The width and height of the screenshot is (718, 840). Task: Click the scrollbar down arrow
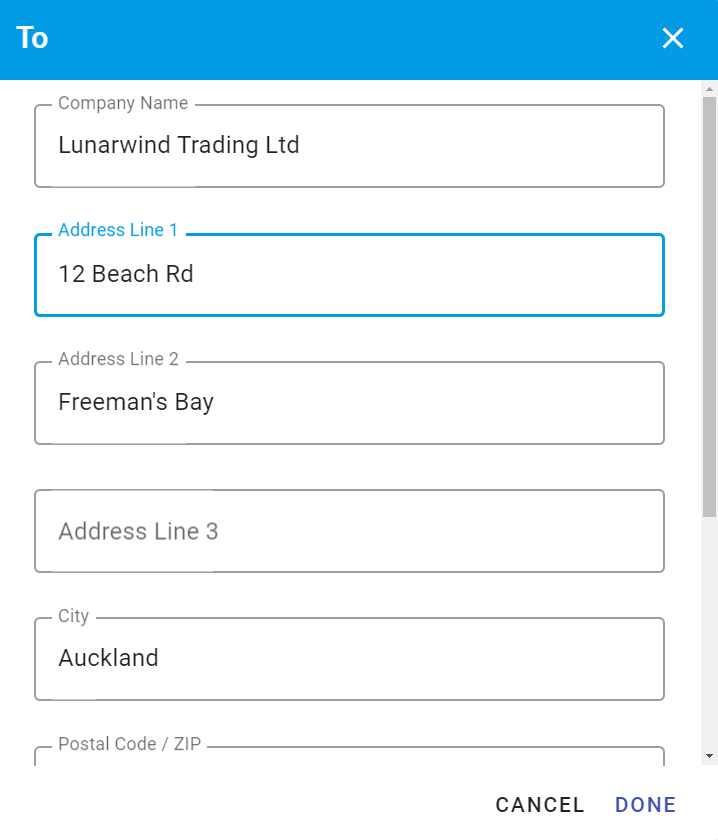point(708,757)
